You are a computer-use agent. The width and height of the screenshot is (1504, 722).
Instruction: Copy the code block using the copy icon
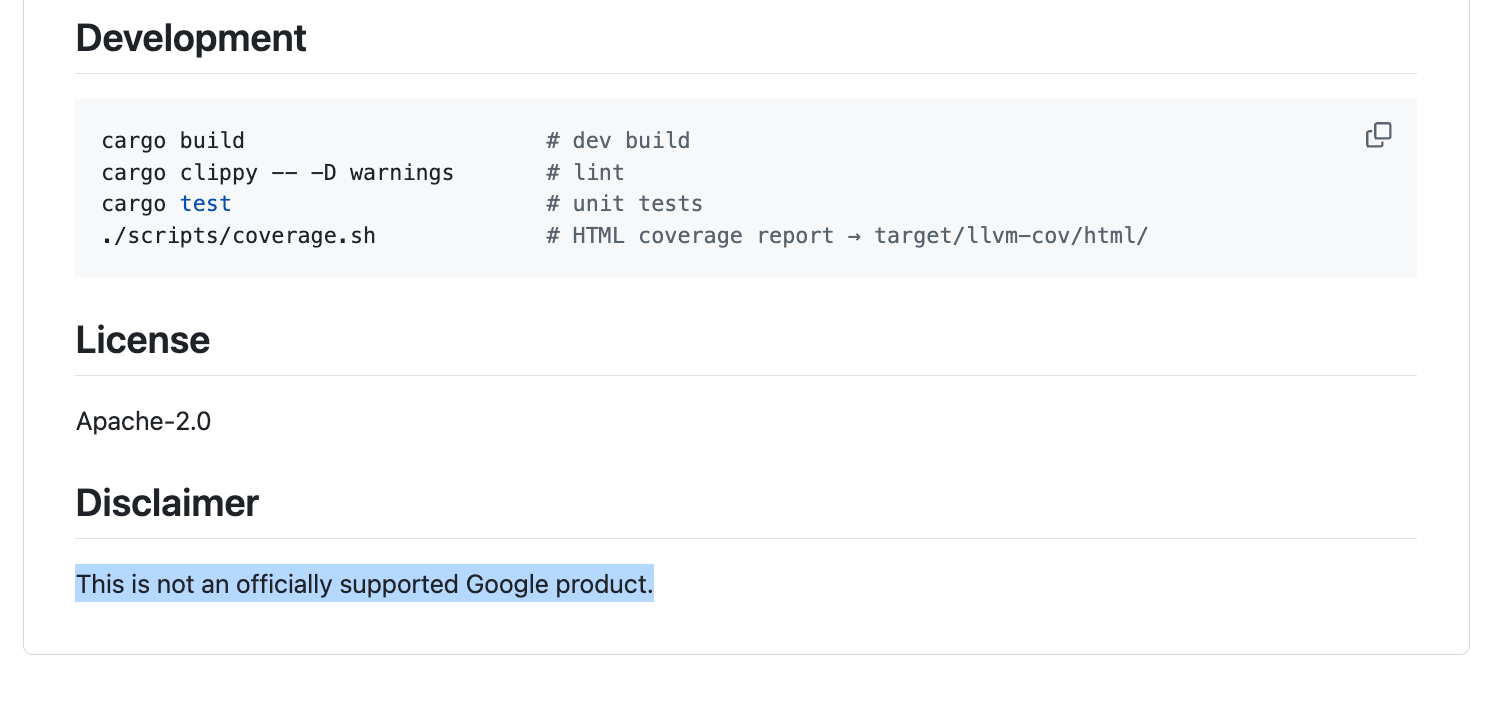point(1378,135)
